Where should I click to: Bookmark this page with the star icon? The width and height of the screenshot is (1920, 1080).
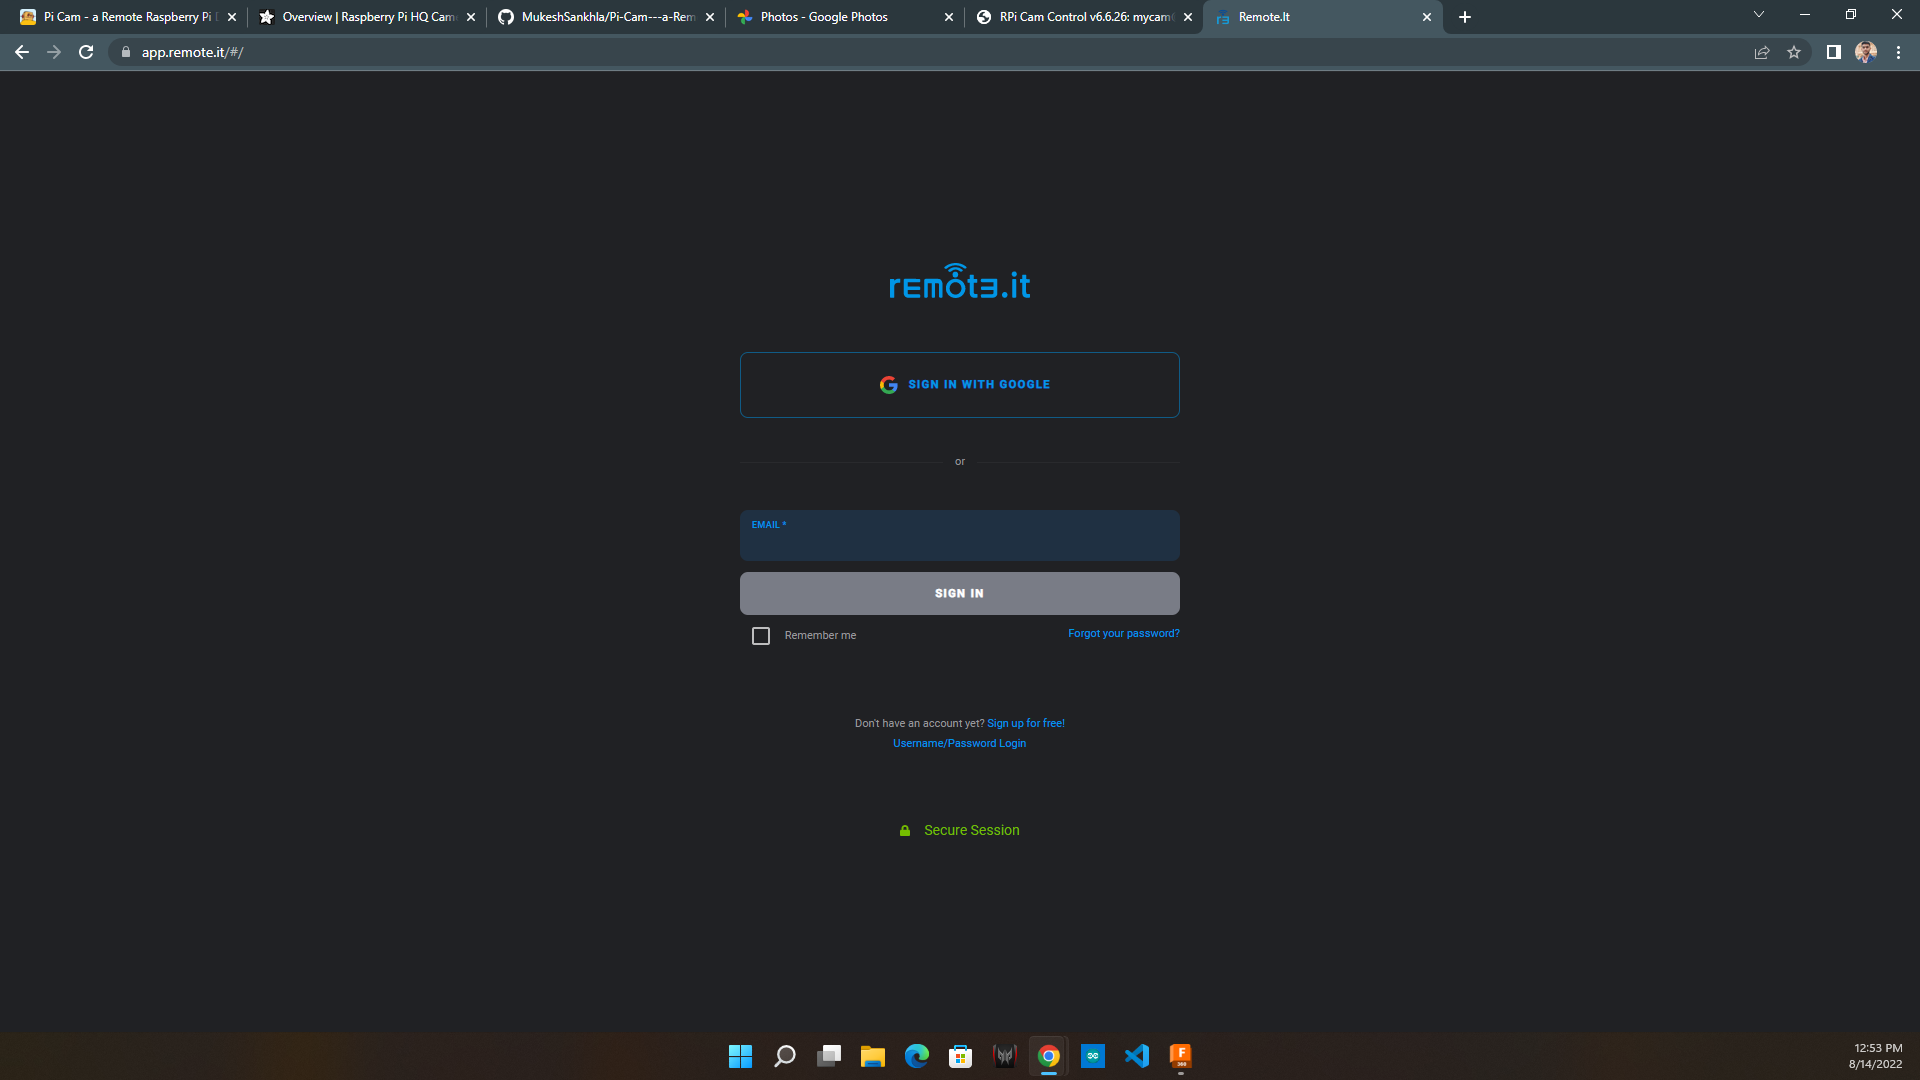tap(1794, 52)
